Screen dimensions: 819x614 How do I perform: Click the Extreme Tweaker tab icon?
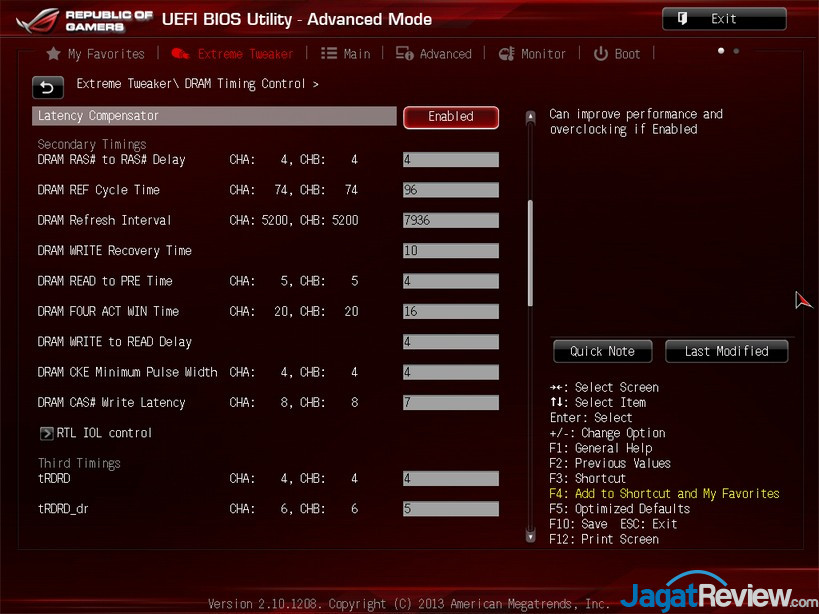pos(180,54)
